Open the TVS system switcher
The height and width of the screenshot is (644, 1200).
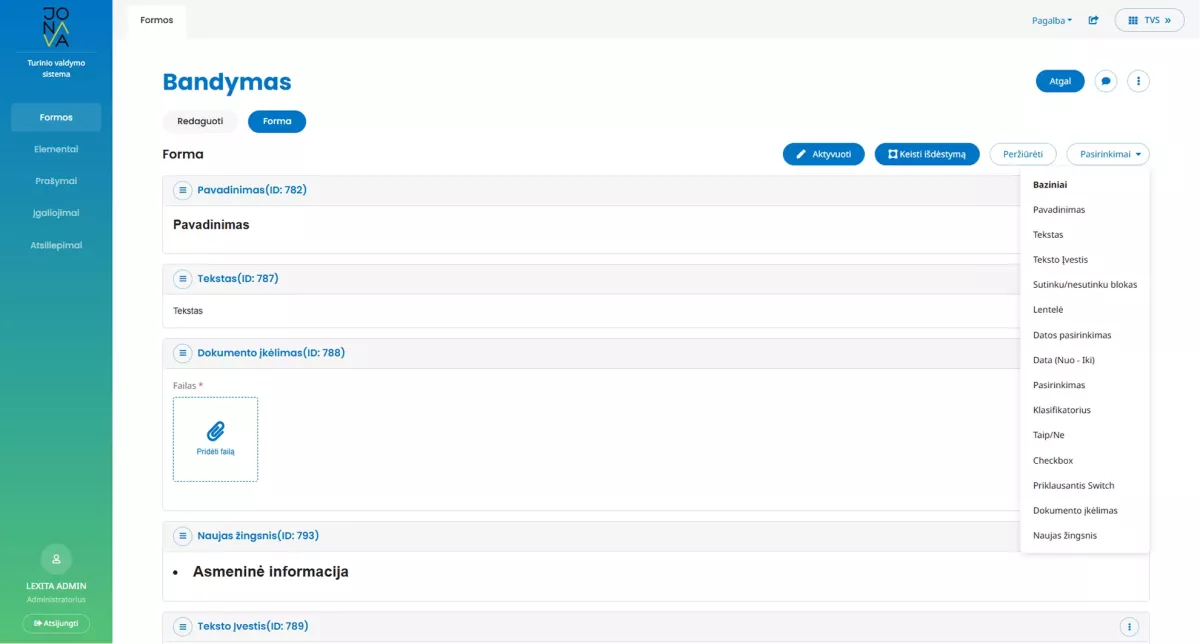coord(1149,20)
